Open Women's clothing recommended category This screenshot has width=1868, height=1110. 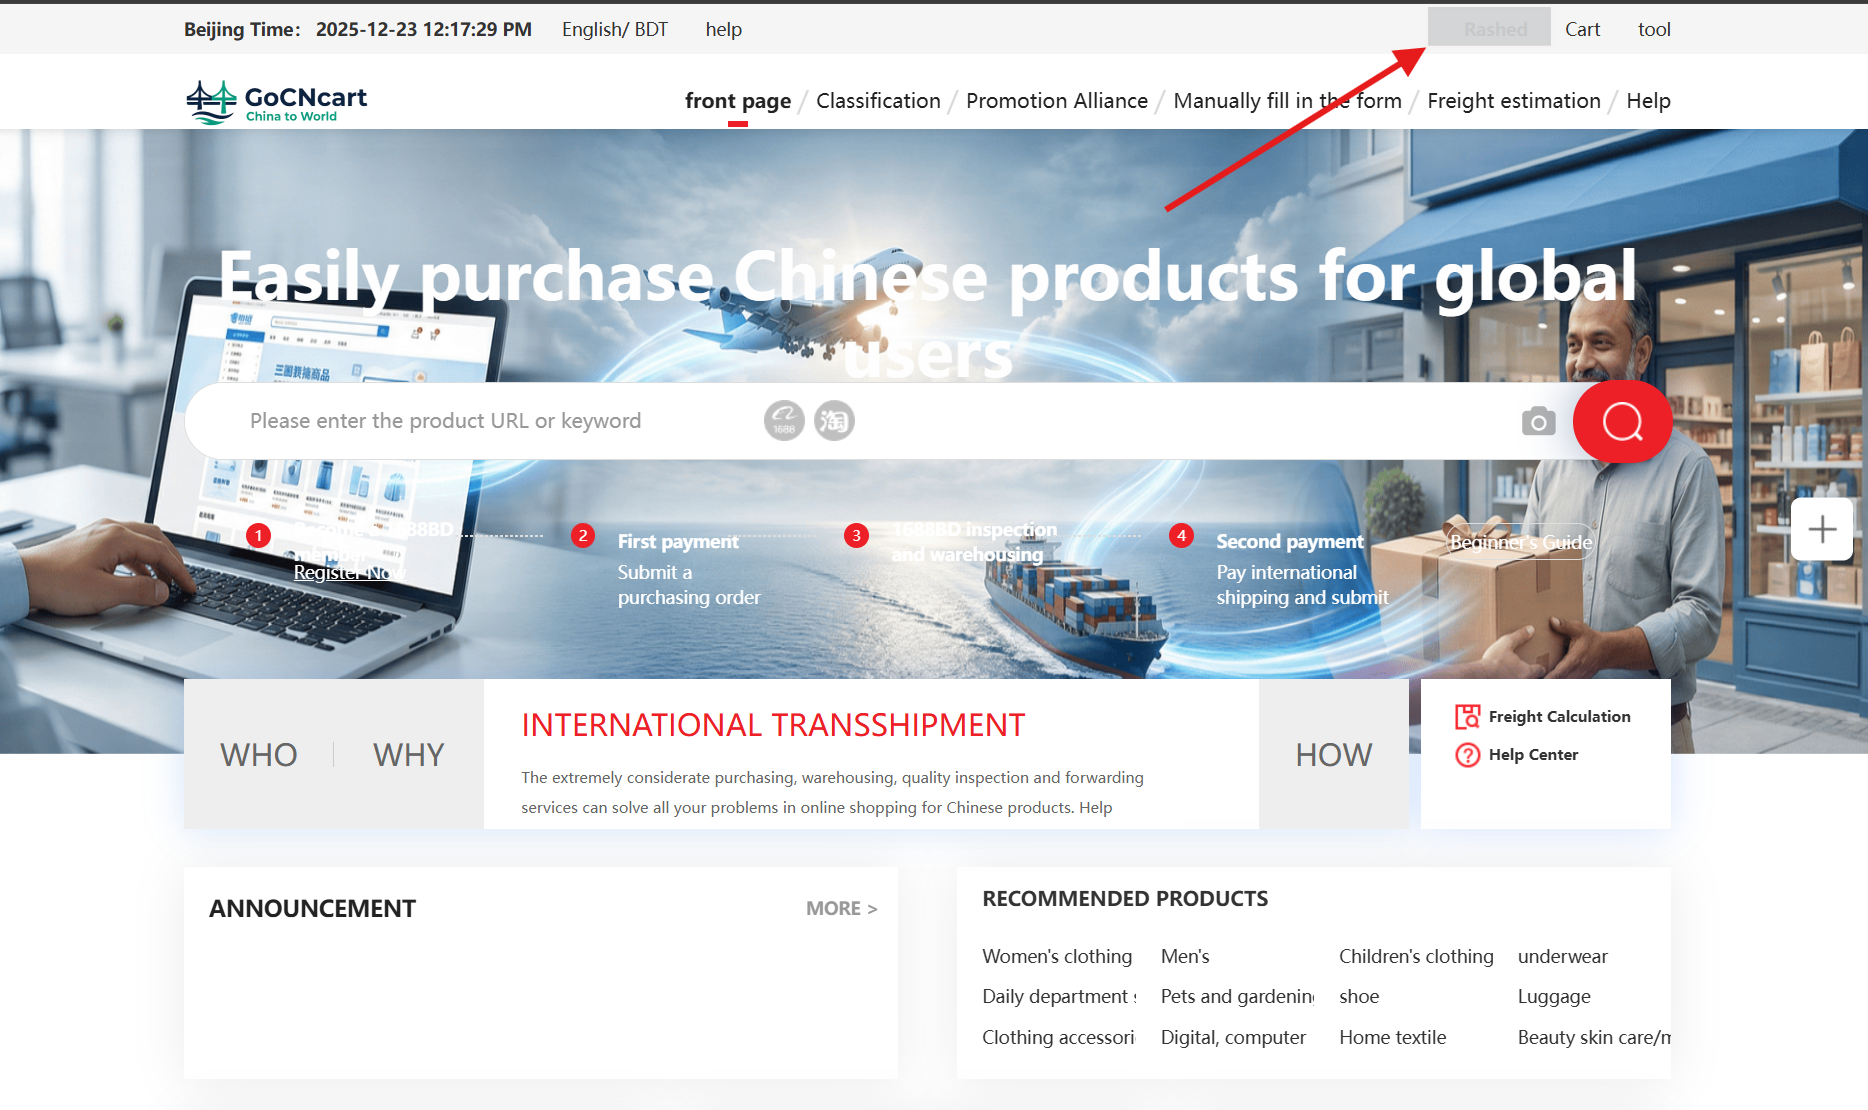click(1057, 956)
